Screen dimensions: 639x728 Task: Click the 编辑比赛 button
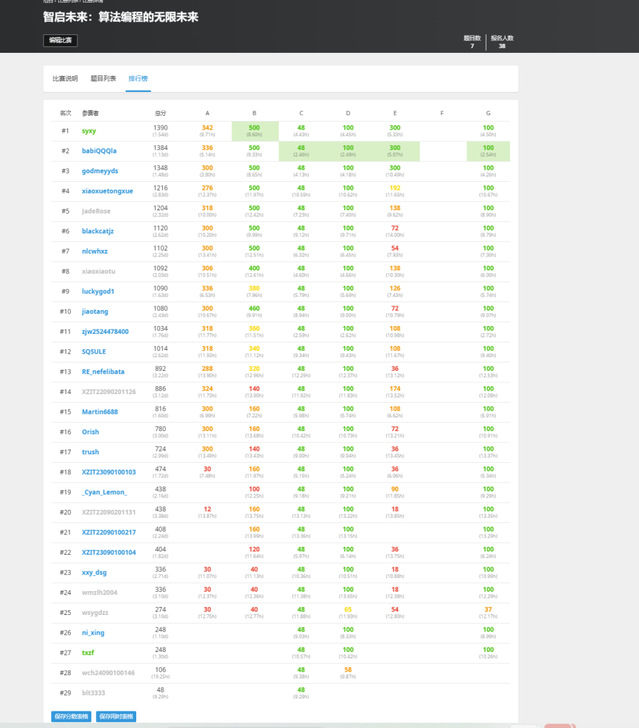point(60,41)
